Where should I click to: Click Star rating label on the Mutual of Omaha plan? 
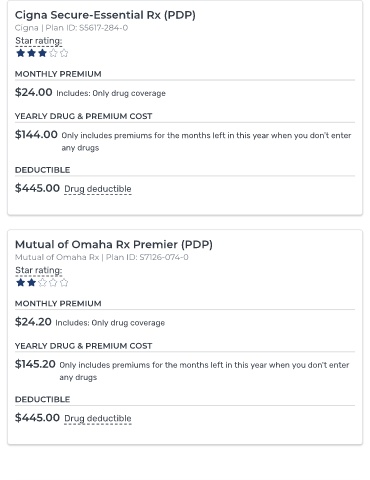pos(39,270)
